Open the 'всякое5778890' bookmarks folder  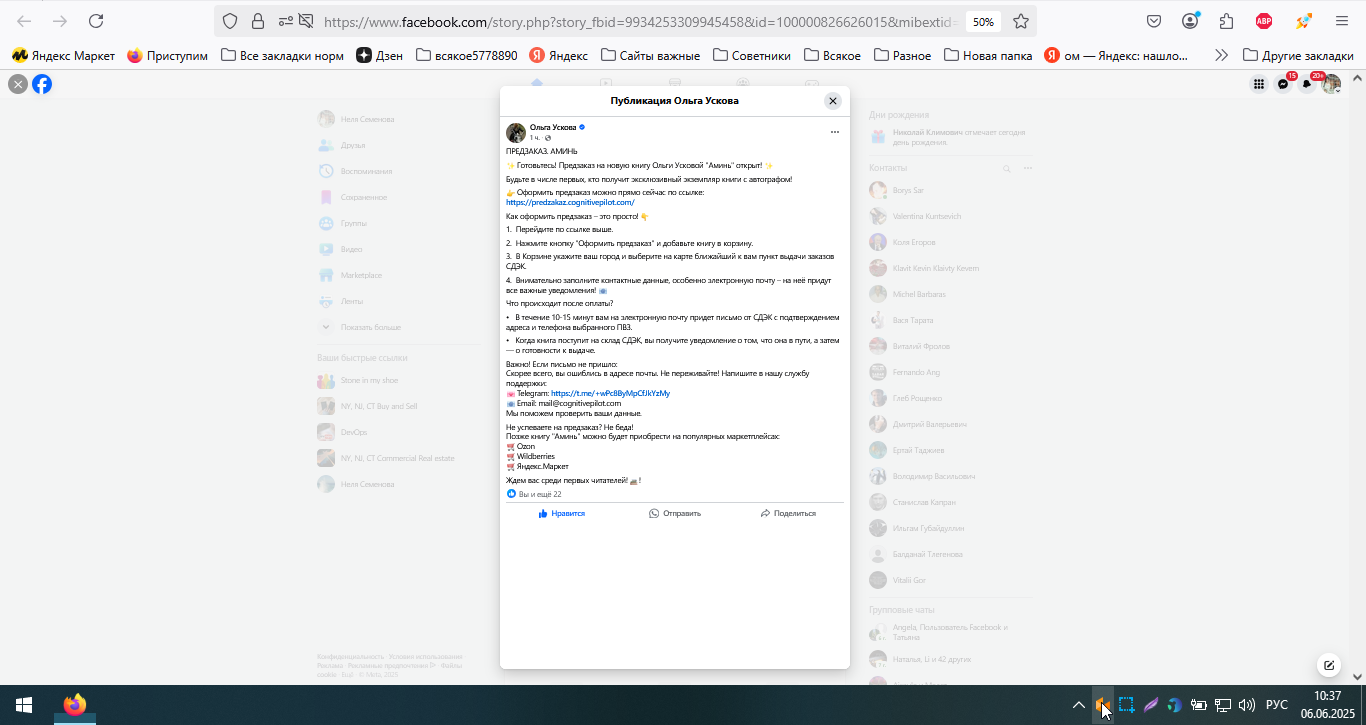coord(466,56)
